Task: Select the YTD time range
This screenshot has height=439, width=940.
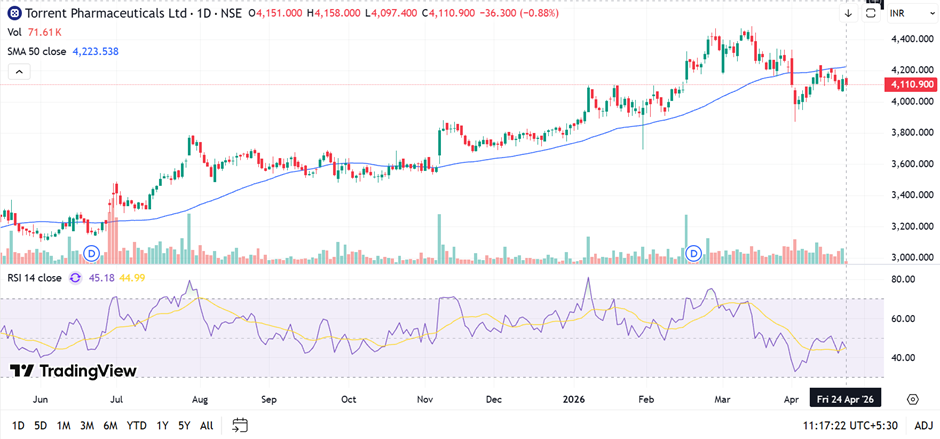Action: click(x=137, y=425)
